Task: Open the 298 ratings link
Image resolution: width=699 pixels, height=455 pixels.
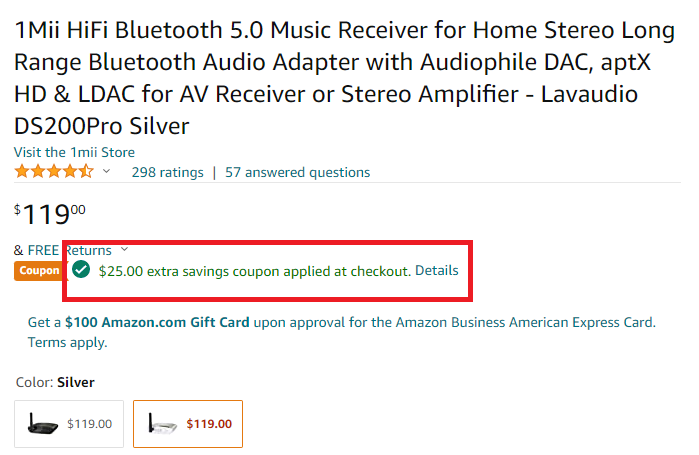Action: 168,172
